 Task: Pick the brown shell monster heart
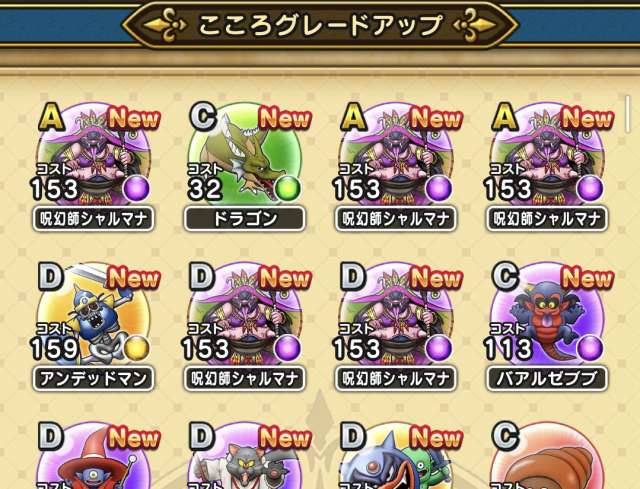tap(547, 456)
